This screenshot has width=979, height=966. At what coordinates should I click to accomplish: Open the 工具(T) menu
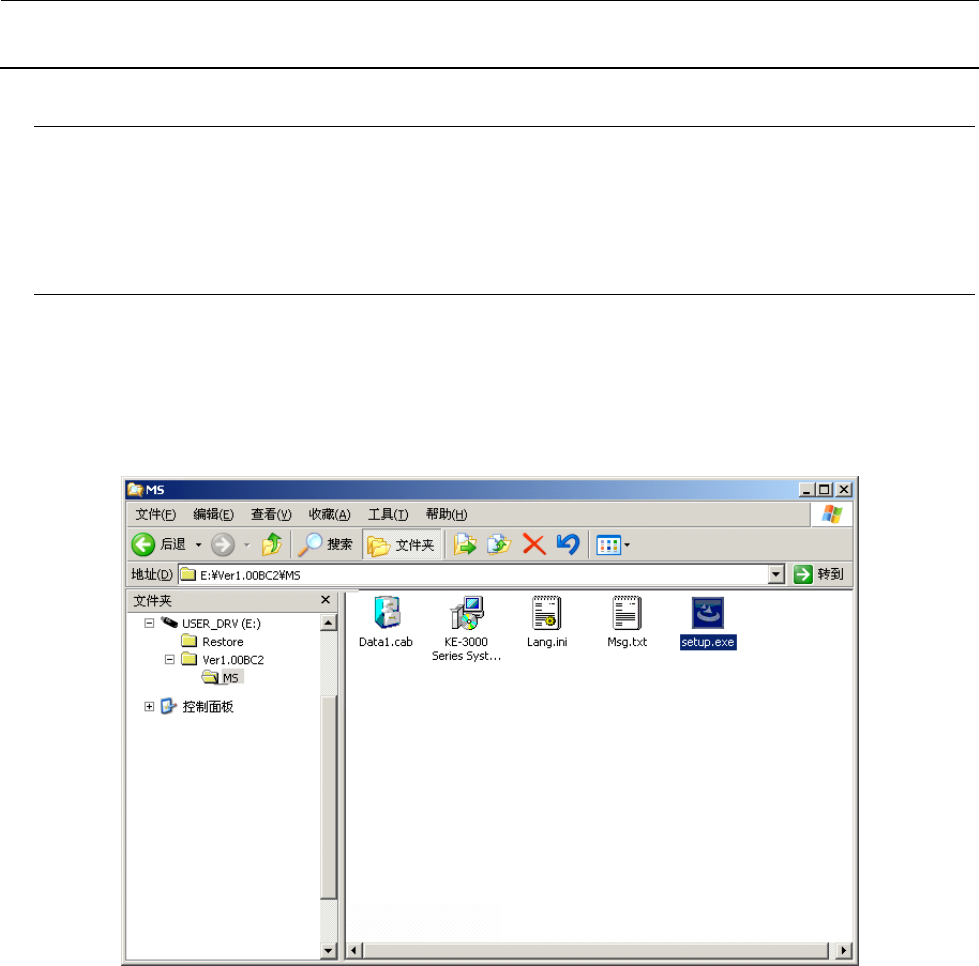(x=388, y=515)
